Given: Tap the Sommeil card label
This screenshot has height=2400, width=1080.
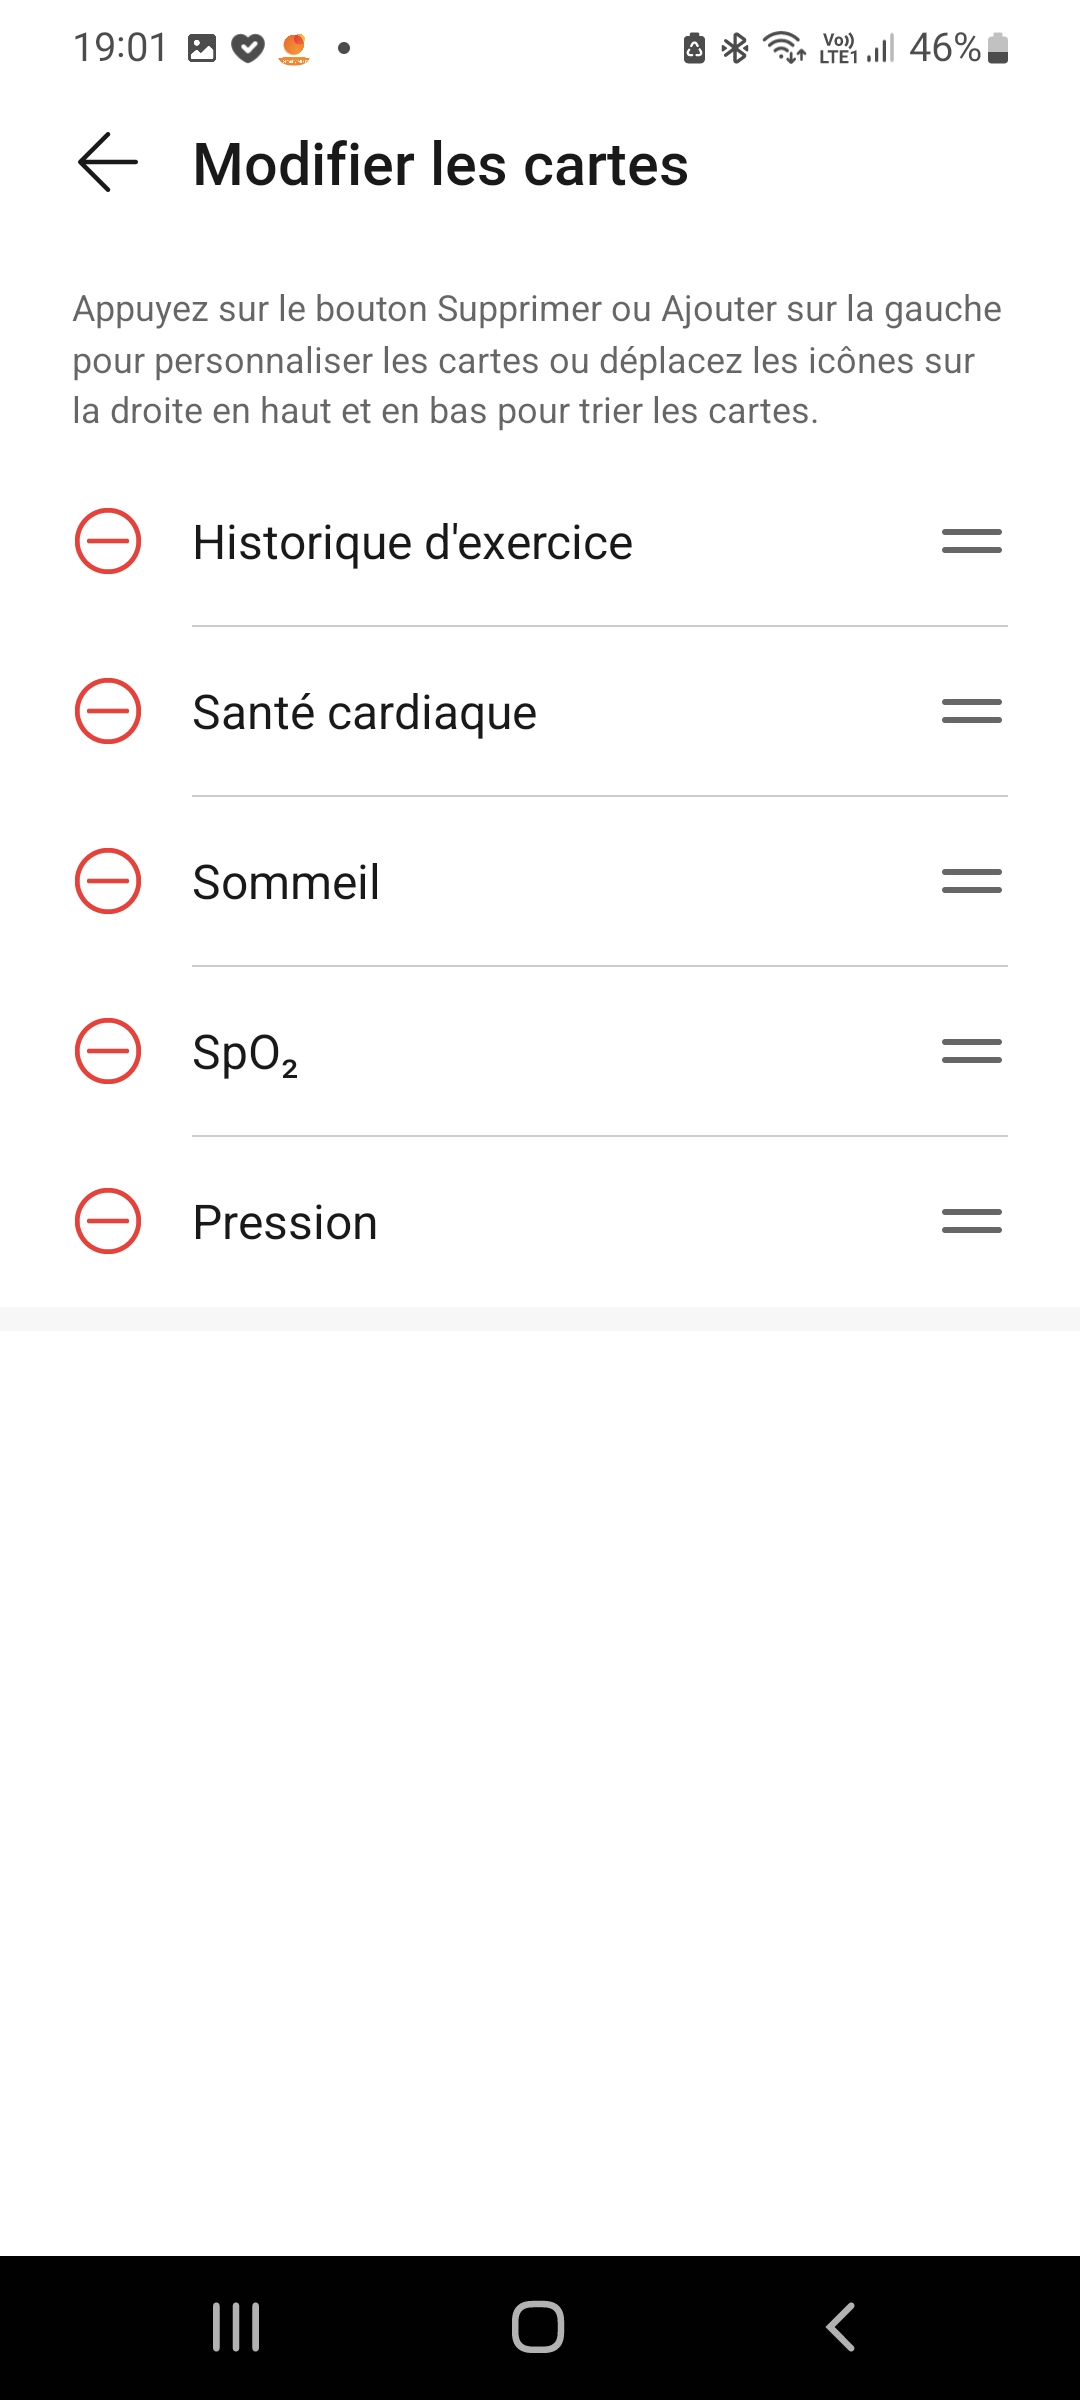Looking at the screenshot, I should pyautogui.click(x=286, y=883).
